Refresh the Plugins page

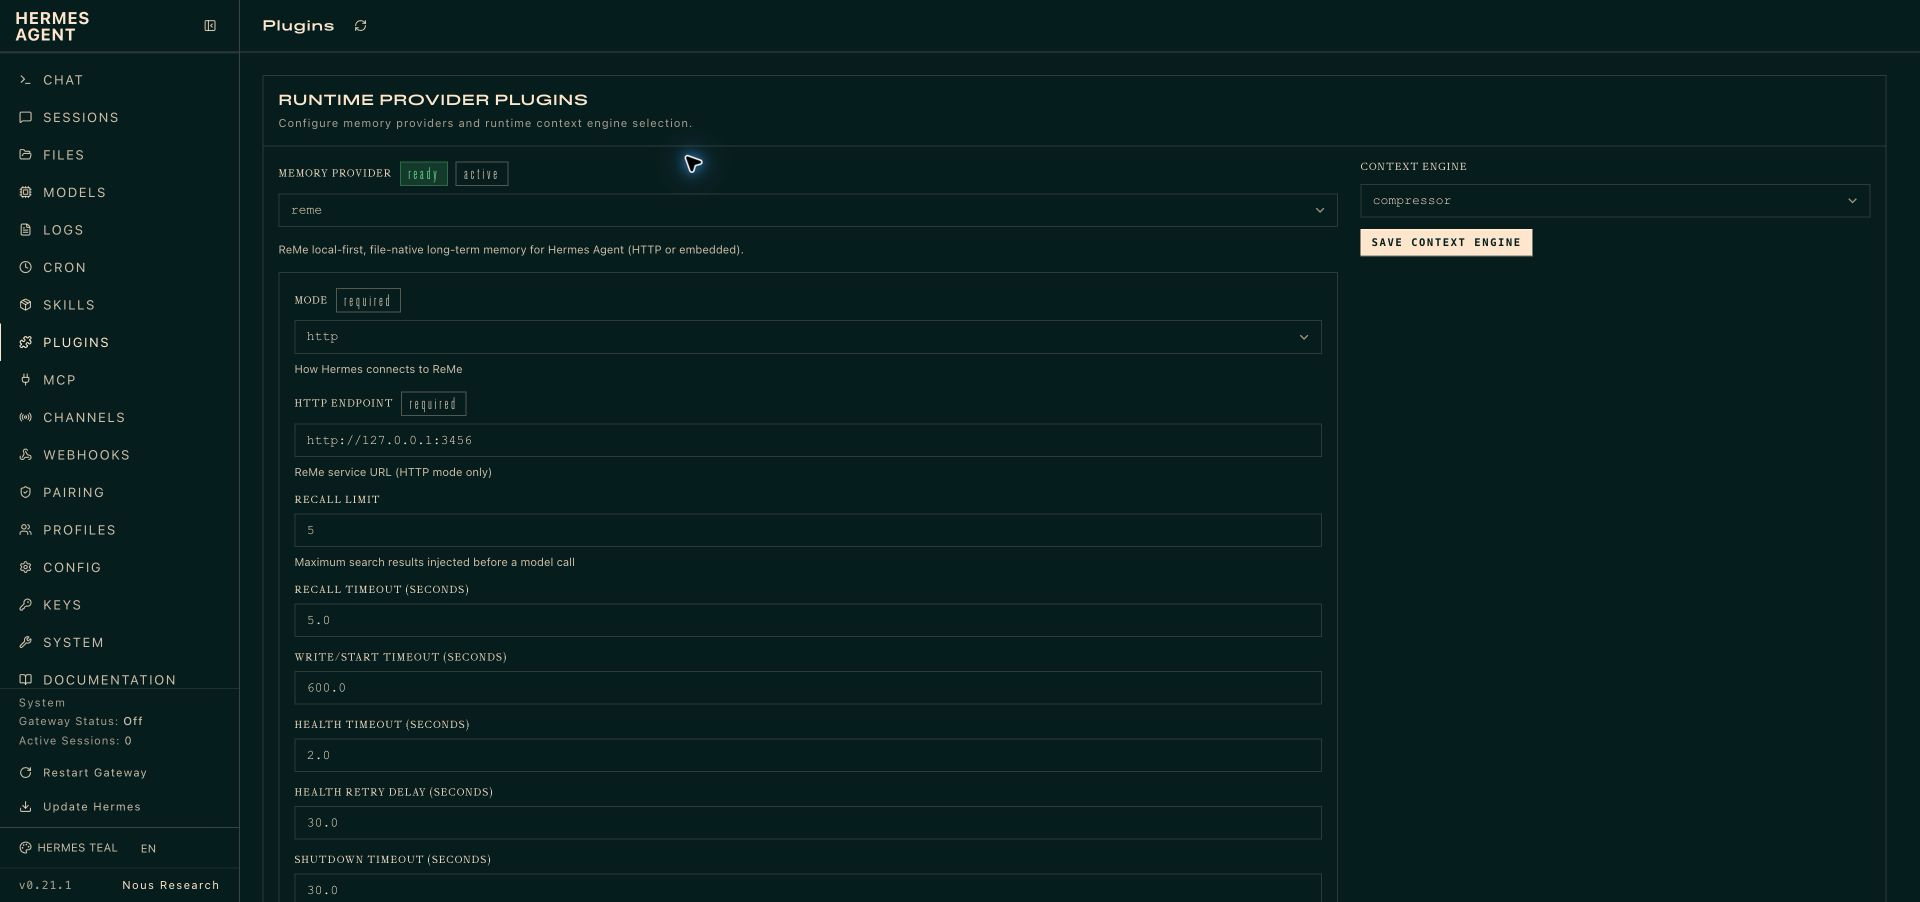click(x=361, y=26)
